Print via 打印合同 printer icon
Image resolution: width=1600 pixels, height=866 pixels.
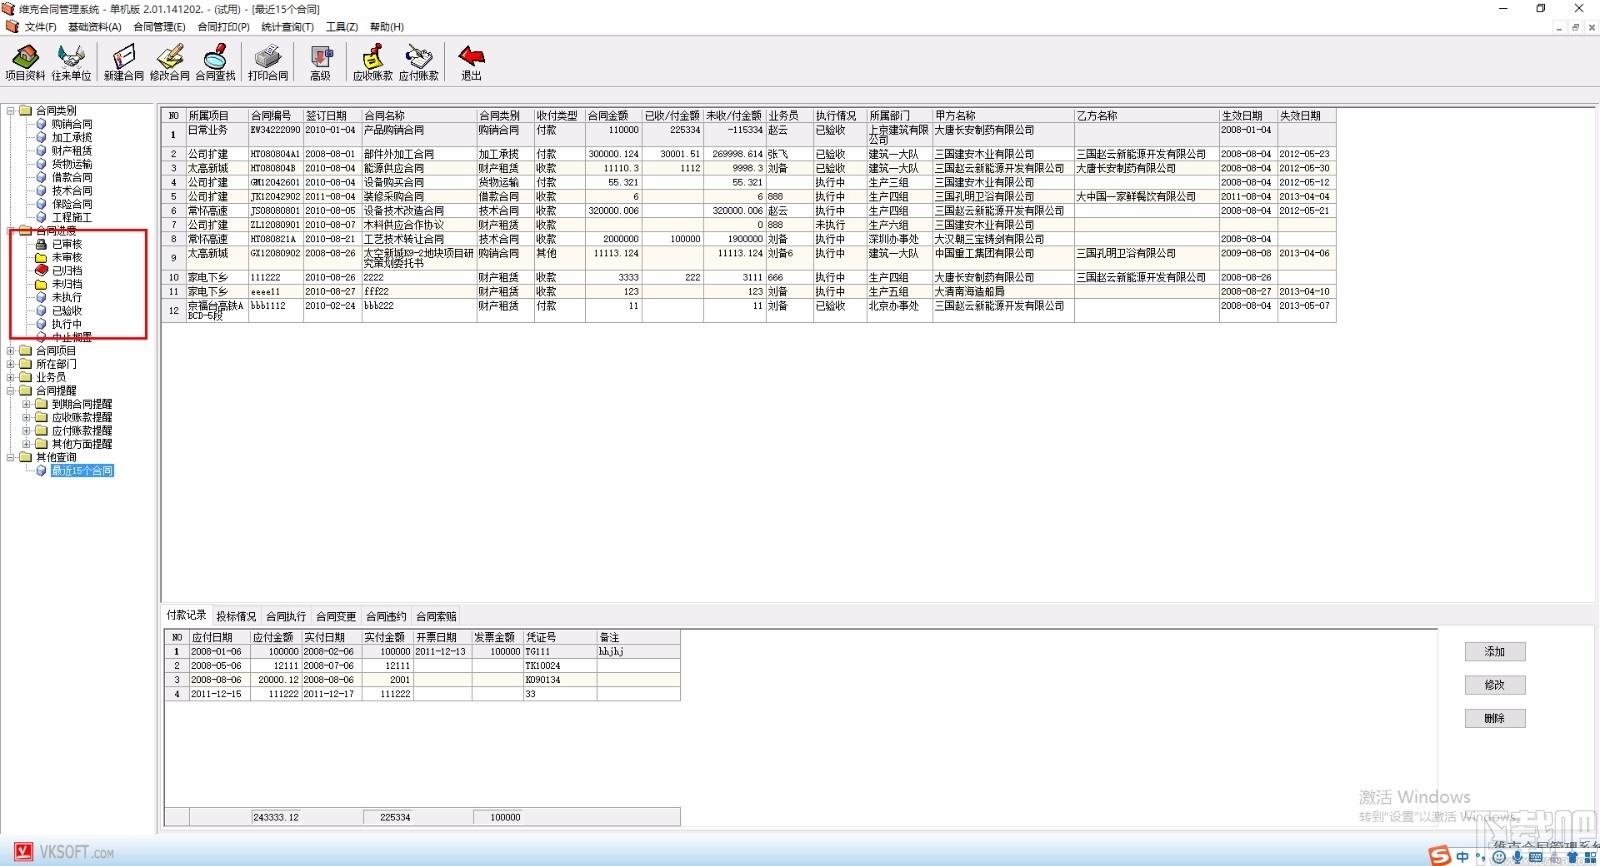click(268, 62)
